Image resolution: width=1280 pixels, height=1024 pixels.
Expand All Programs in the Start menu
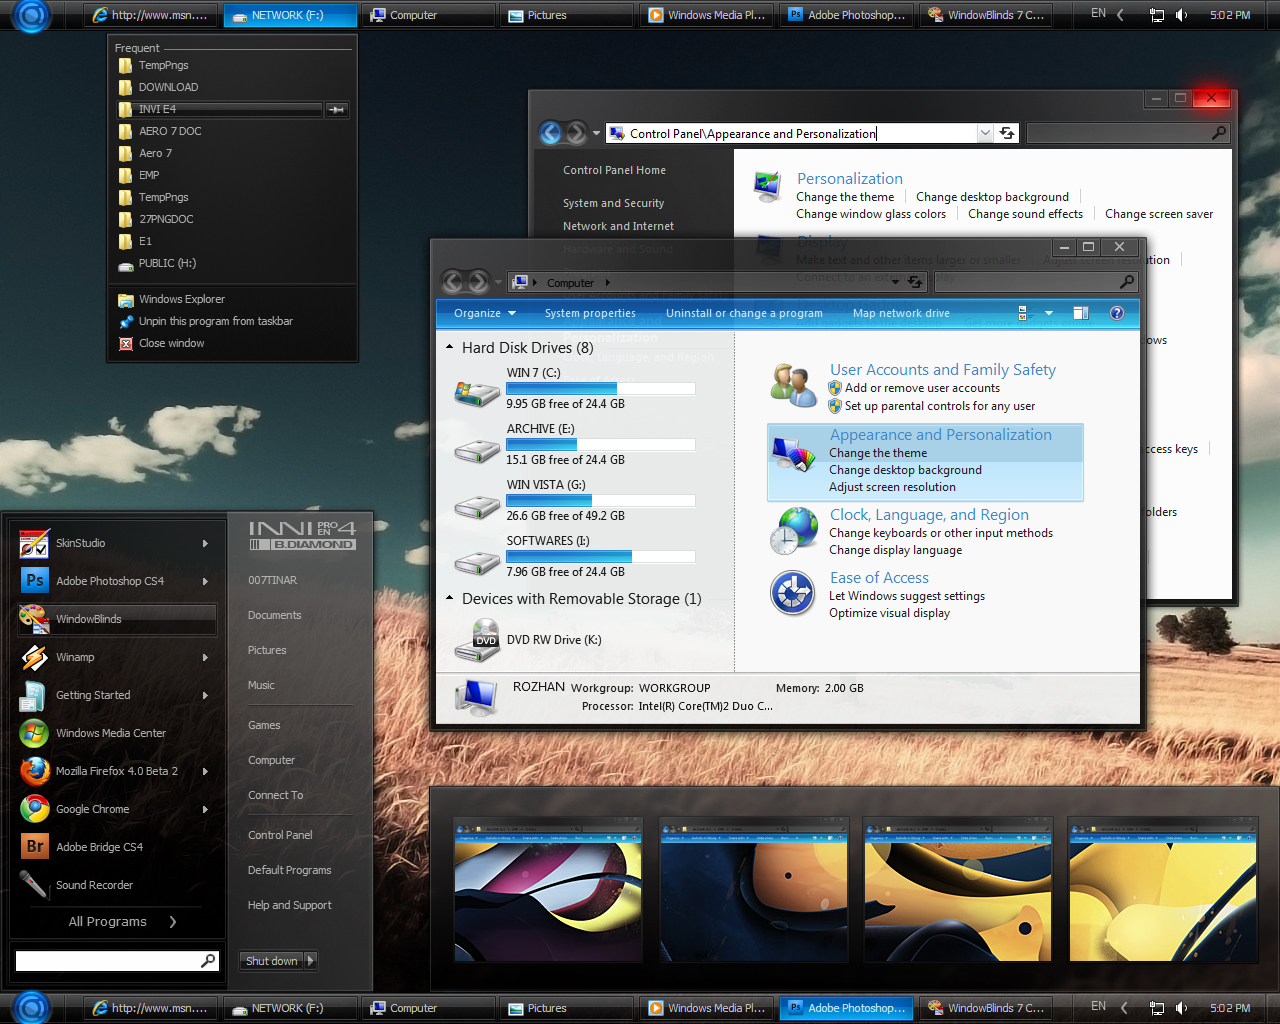(x=122, y=922)
